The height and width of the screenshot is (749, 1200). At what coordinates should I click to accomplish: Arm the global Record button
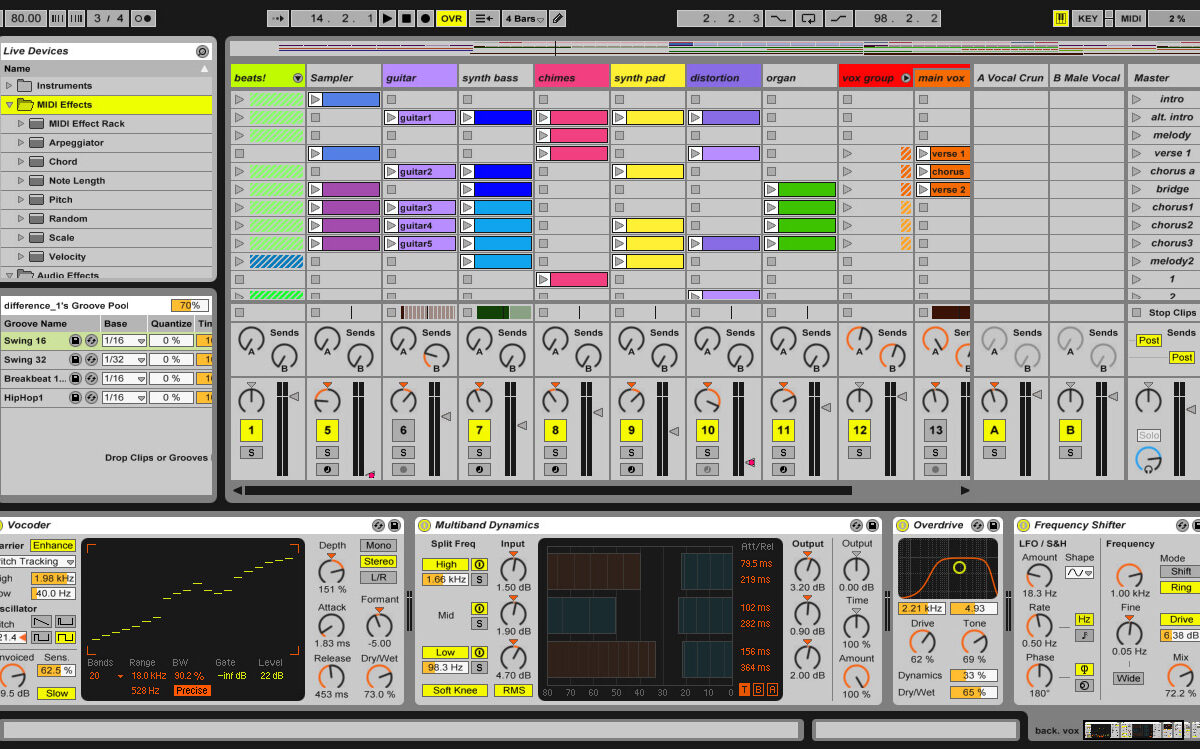[425, 18]
